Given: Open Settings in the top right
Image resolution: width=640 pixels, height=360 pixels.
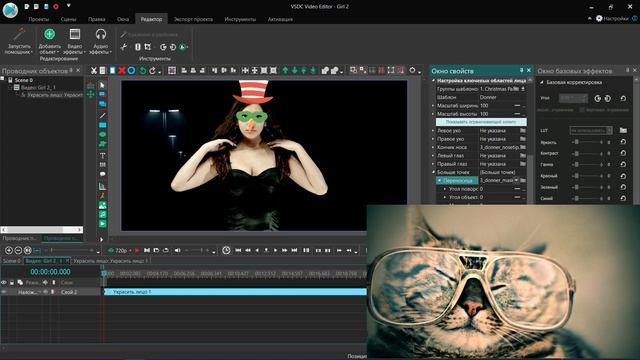Looking at the screenshot, I should click(x=612, y=18).
